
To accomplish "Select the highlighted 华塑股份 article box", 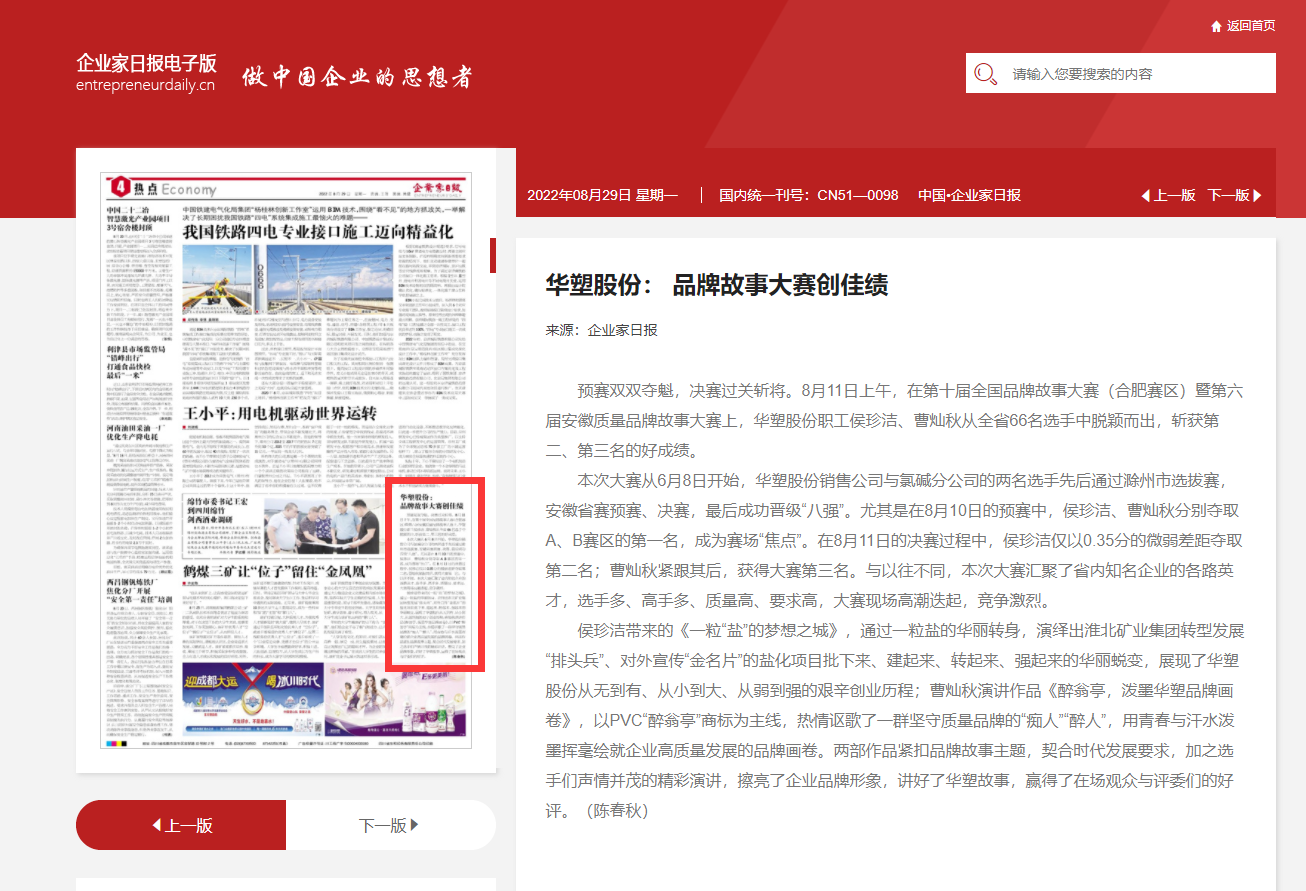I will coord(435,575).
